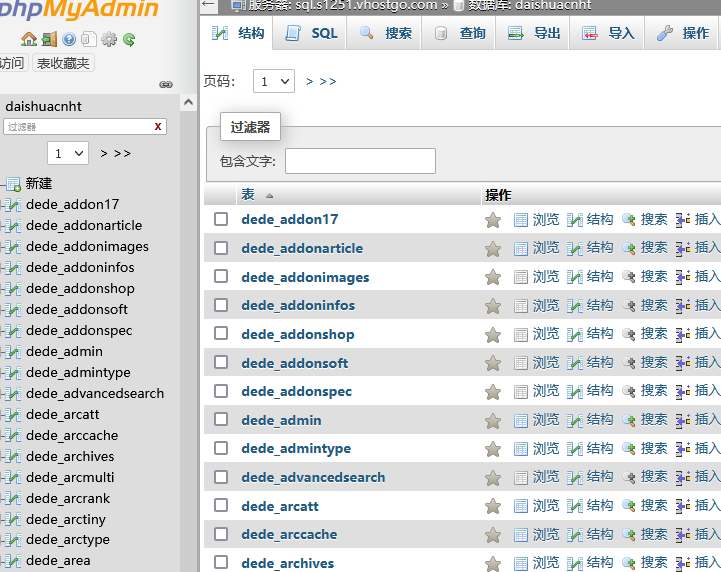Open the 导出 (Export) tab
The image size is (721, 572).
534,33
